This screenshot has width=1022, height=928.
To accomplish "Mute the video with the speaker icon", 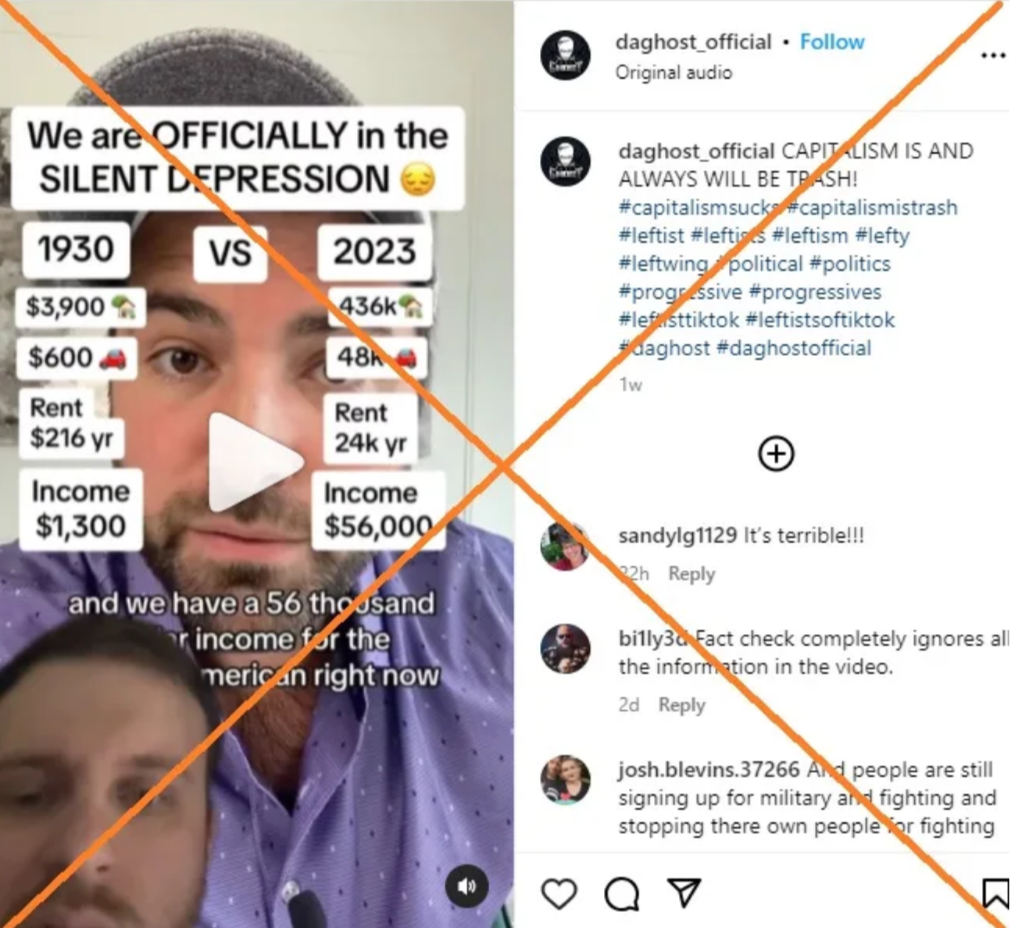I will point(467,886).
